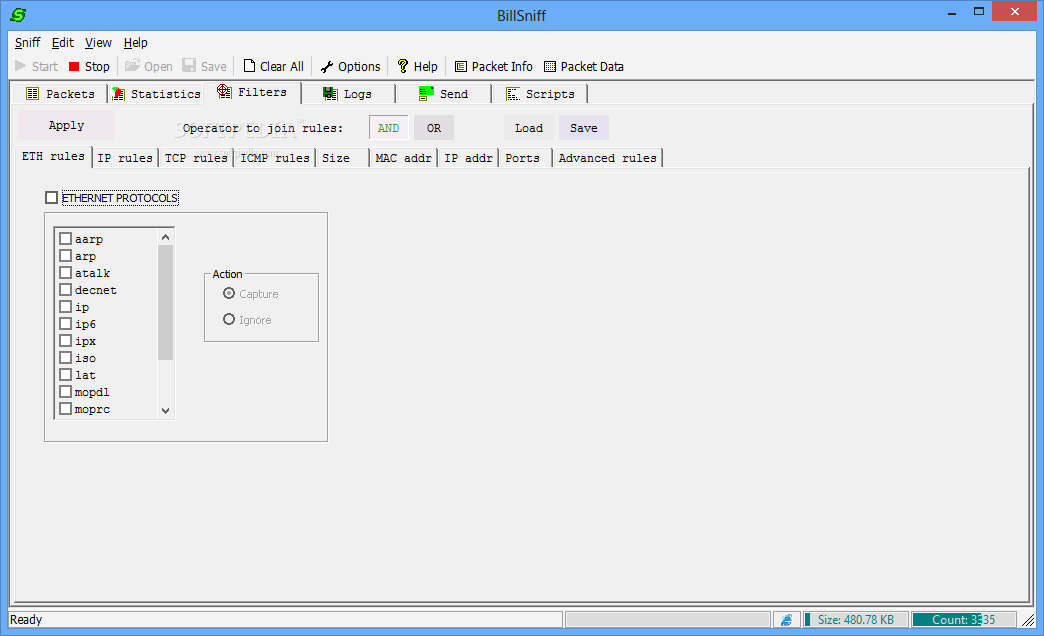Switch to the TCP rules tab
This screenshot has width=1044, height=636.
click(x=196, y=158)
